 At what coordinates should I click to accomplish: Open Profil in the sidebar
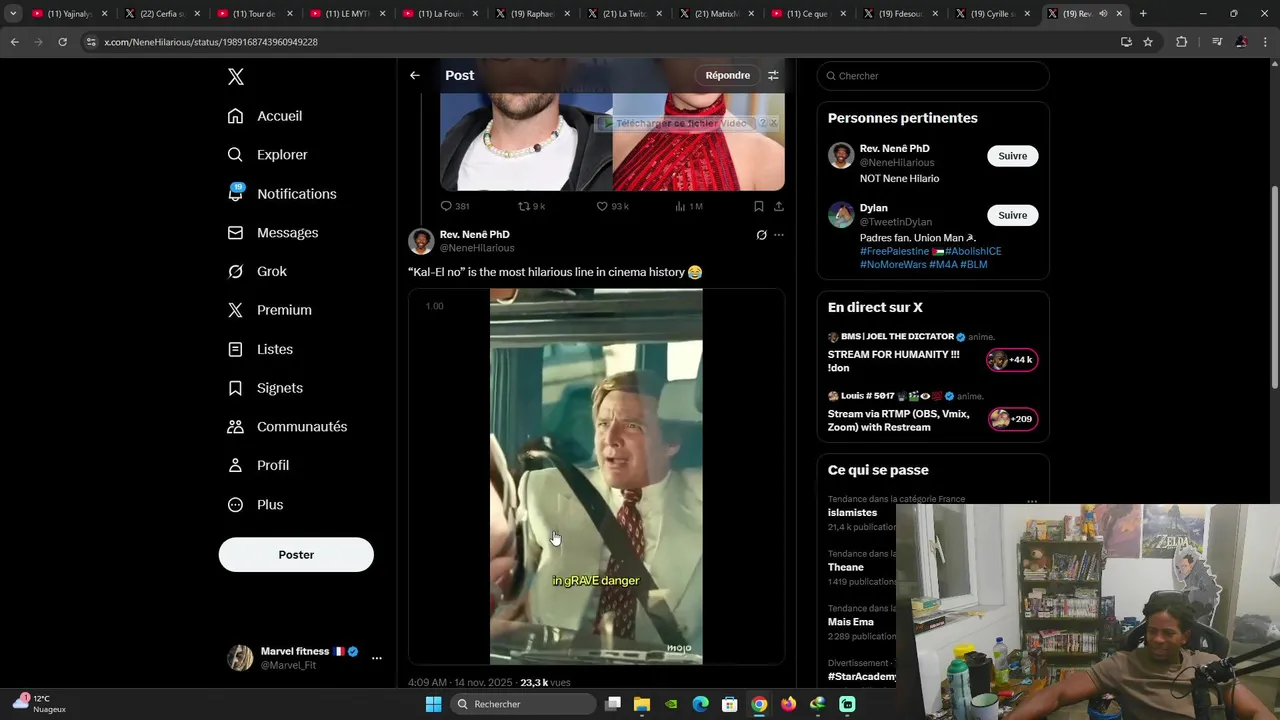[258, 466]
